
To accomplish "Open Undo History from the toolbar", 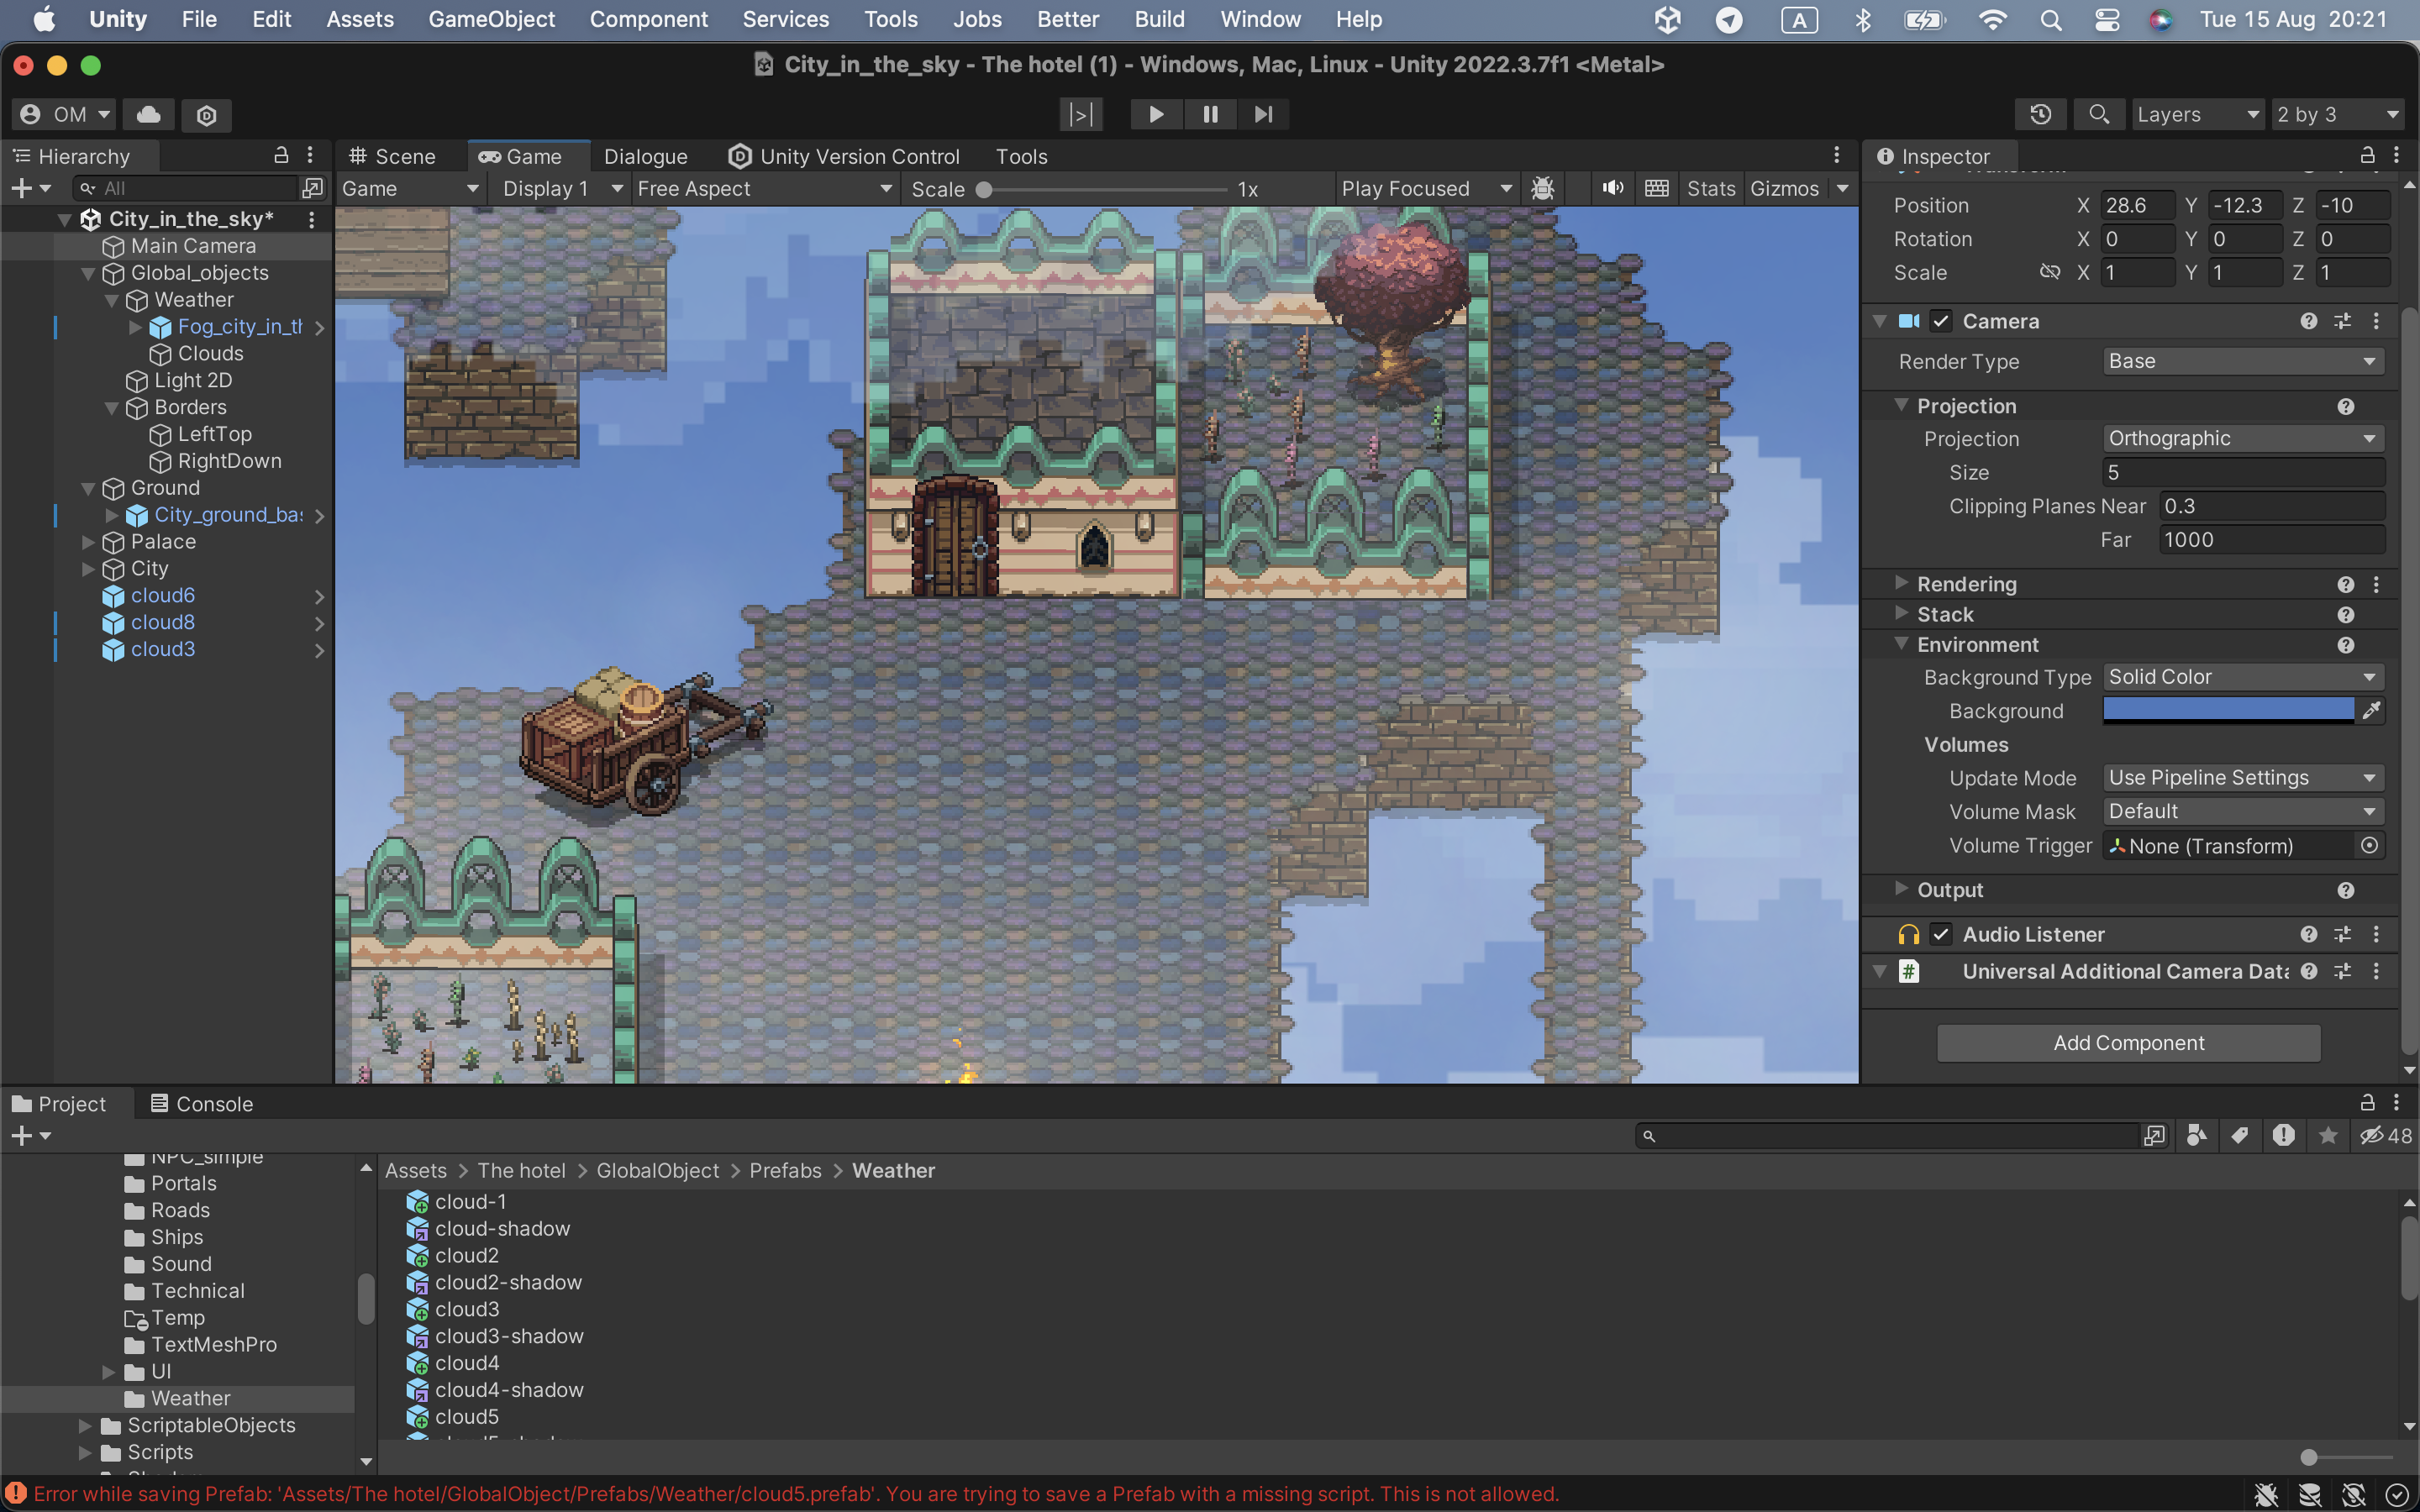I will (x=2041, y=114).
